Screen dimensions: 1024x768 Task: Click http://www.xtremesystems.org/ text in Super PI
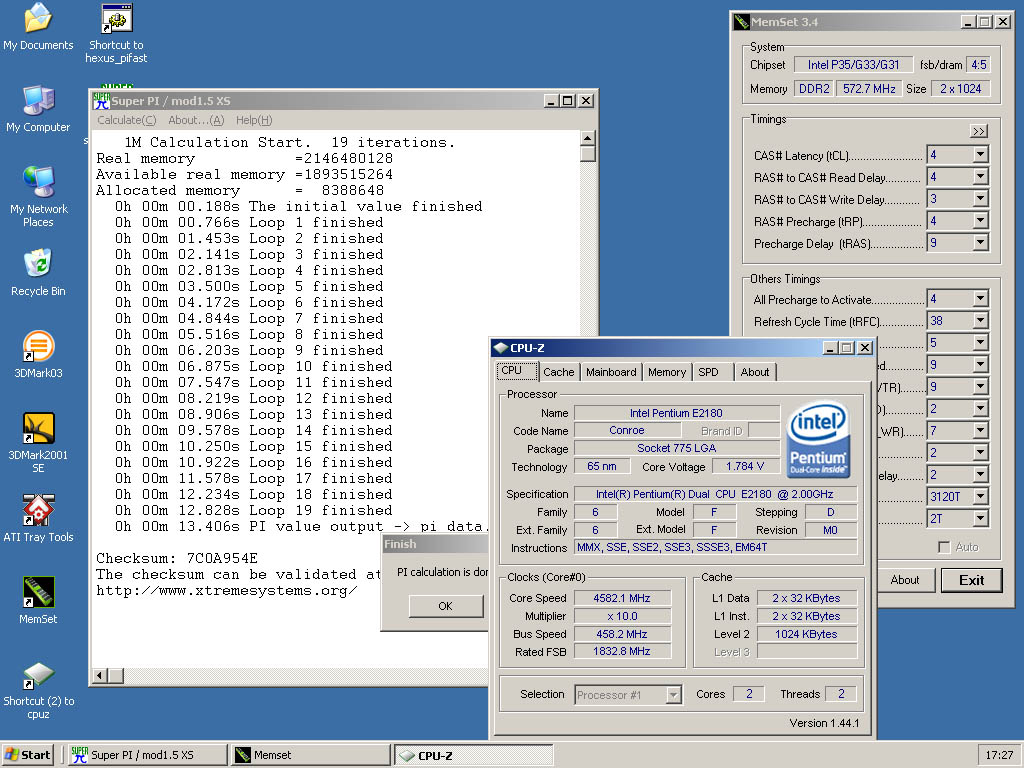[227, 591]
